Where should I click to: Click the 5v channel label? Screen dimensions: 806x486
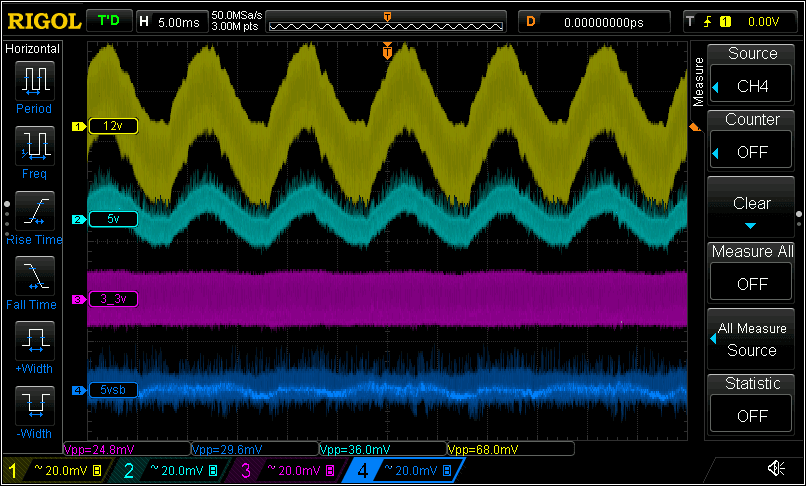point(113,220)
